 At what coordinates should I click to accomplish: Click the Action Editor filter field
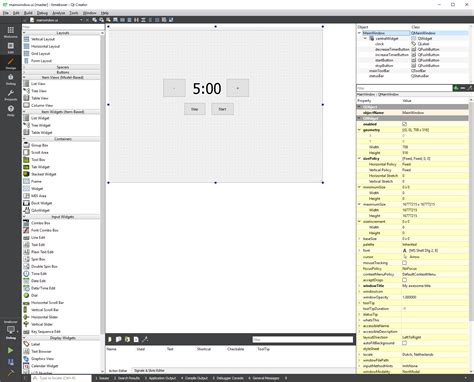point(303,340)
